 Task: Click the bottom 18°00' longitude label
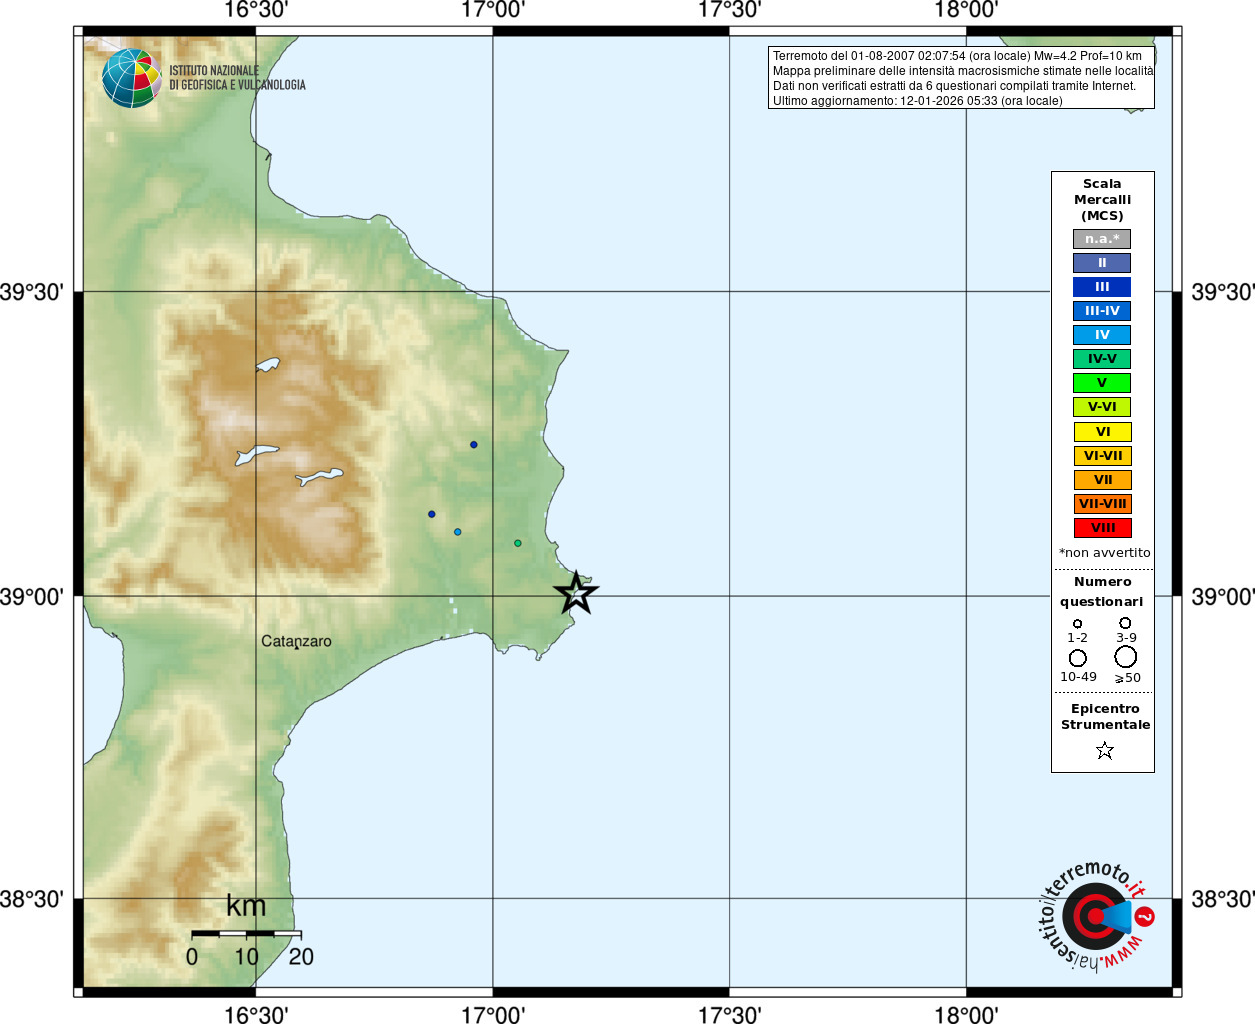click(x=966, y=1015)
